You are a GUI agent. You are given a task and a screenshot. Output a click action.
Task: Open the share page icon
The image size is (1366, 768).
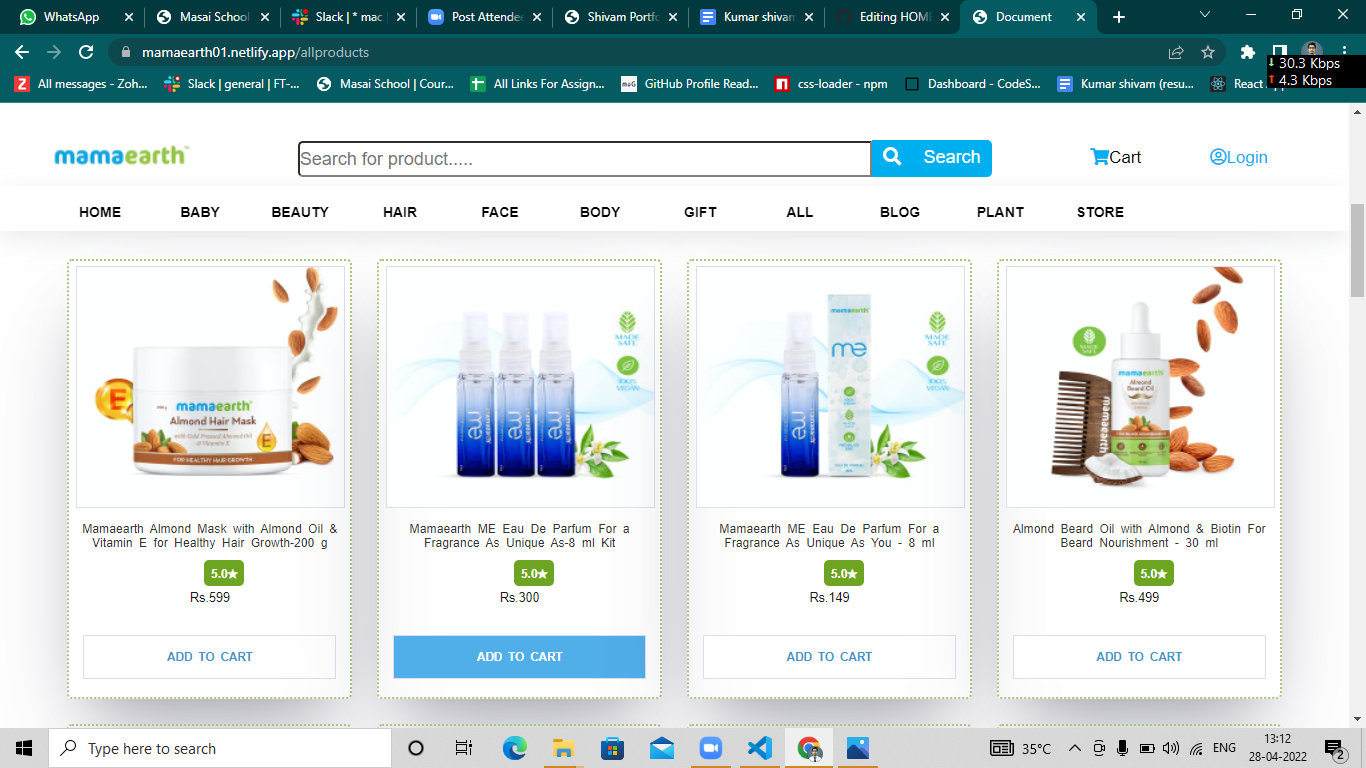pos(1176,52)
